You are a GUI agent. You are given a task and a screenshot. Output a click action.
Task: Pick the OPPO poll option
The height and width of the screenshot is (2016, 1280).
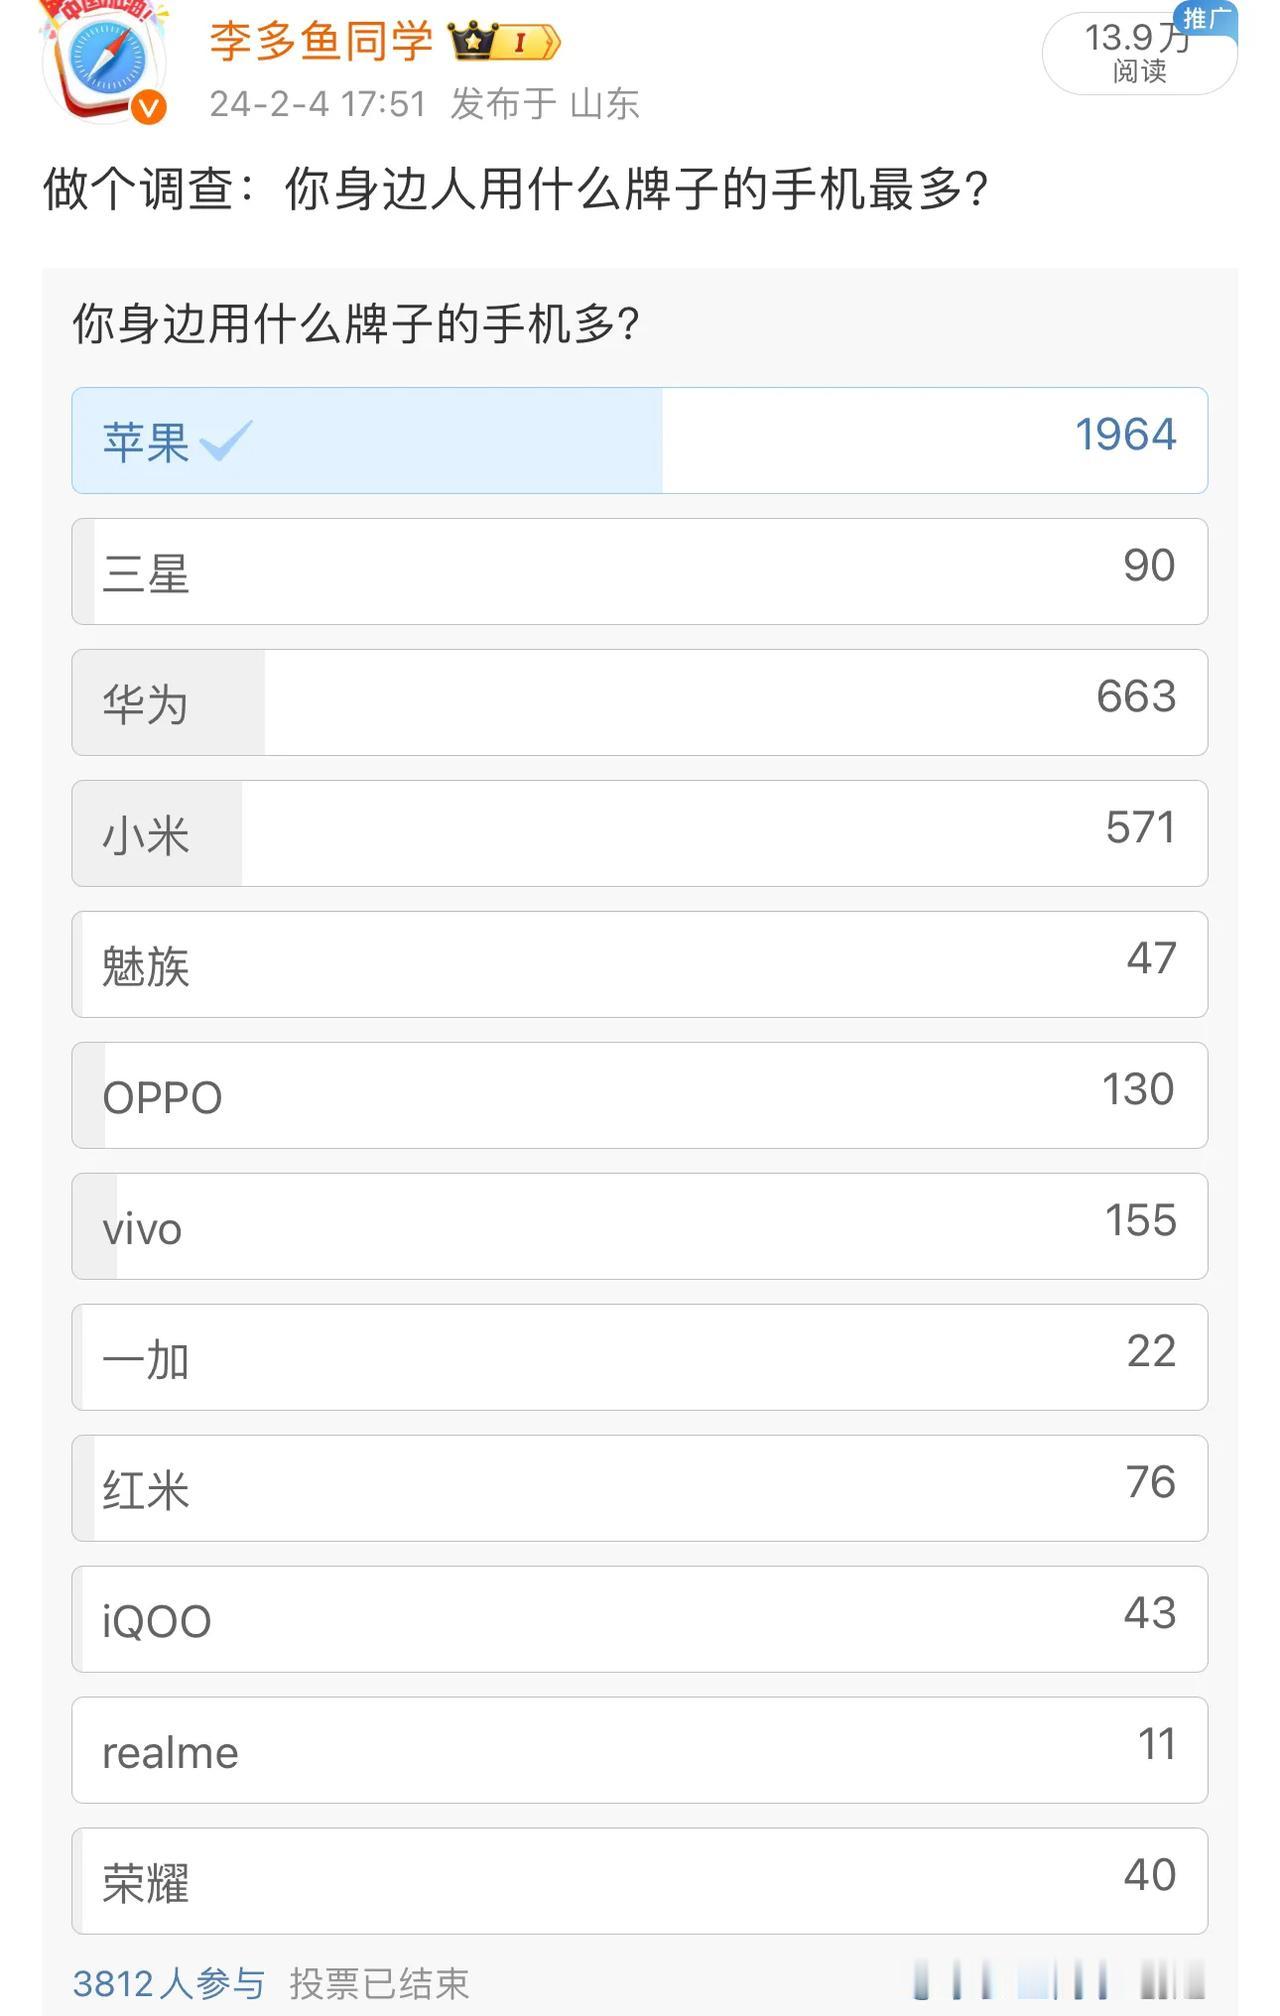[640, 1095]
